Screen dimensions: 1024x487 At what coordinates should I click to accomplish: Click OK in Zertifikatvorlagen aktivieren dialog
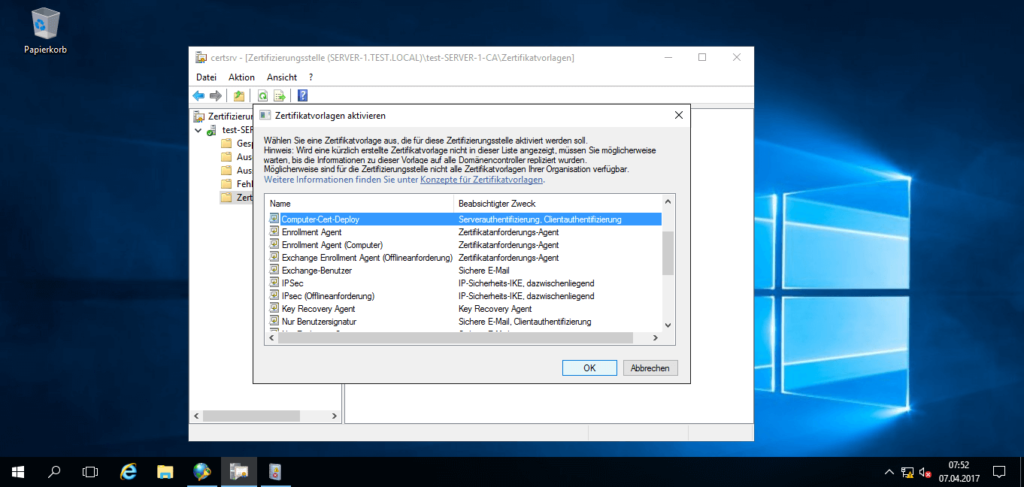[x=589, y=368]
